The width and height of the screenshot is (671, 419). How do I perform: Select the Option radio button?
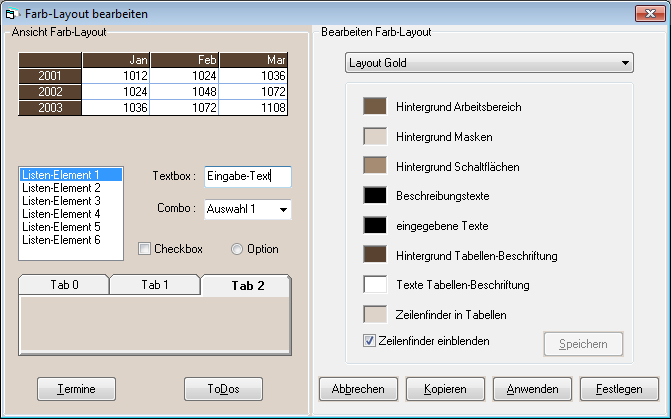[x=237, y=249]
